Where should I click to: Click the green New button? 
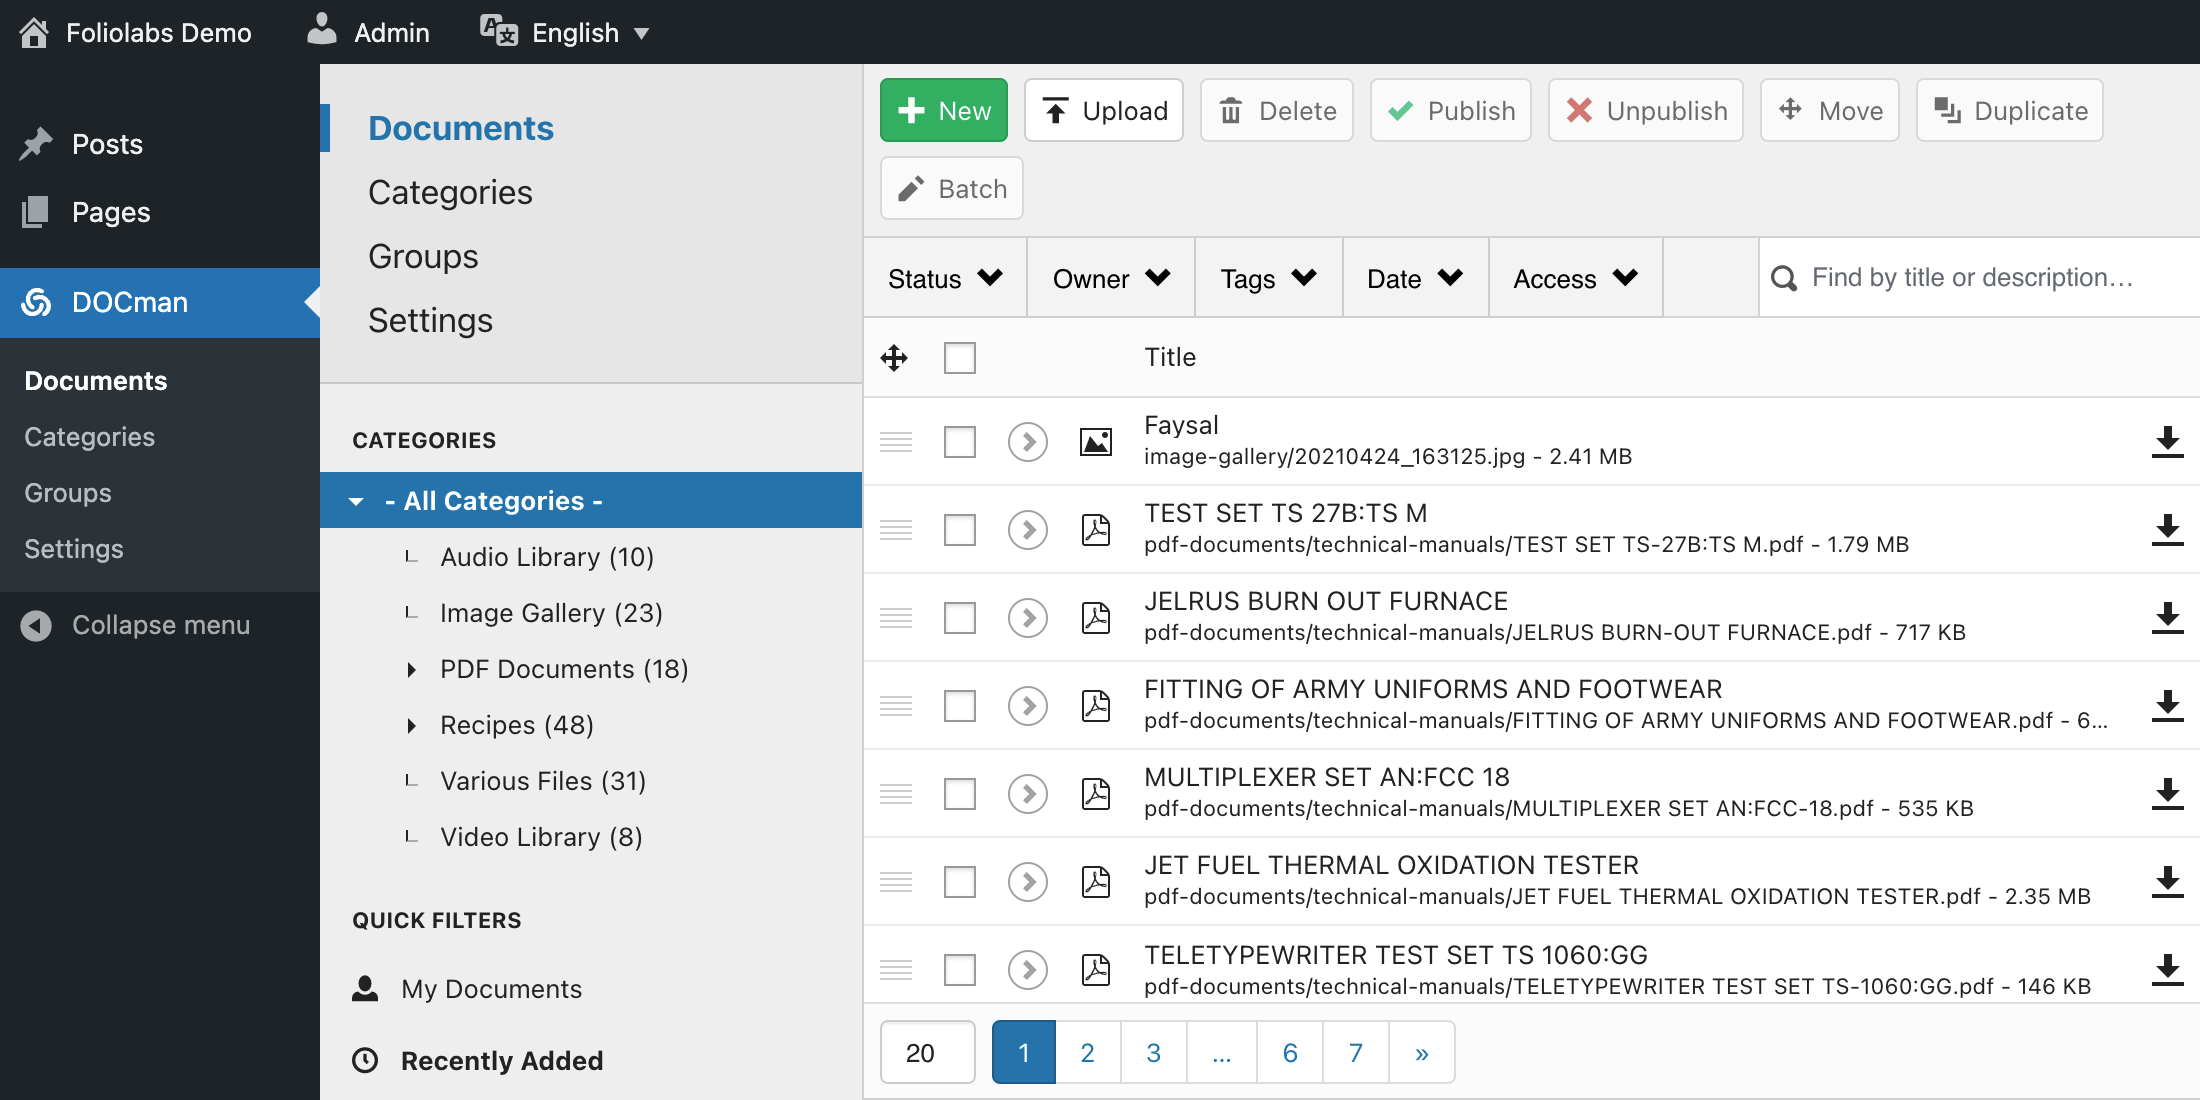(943, 110)
